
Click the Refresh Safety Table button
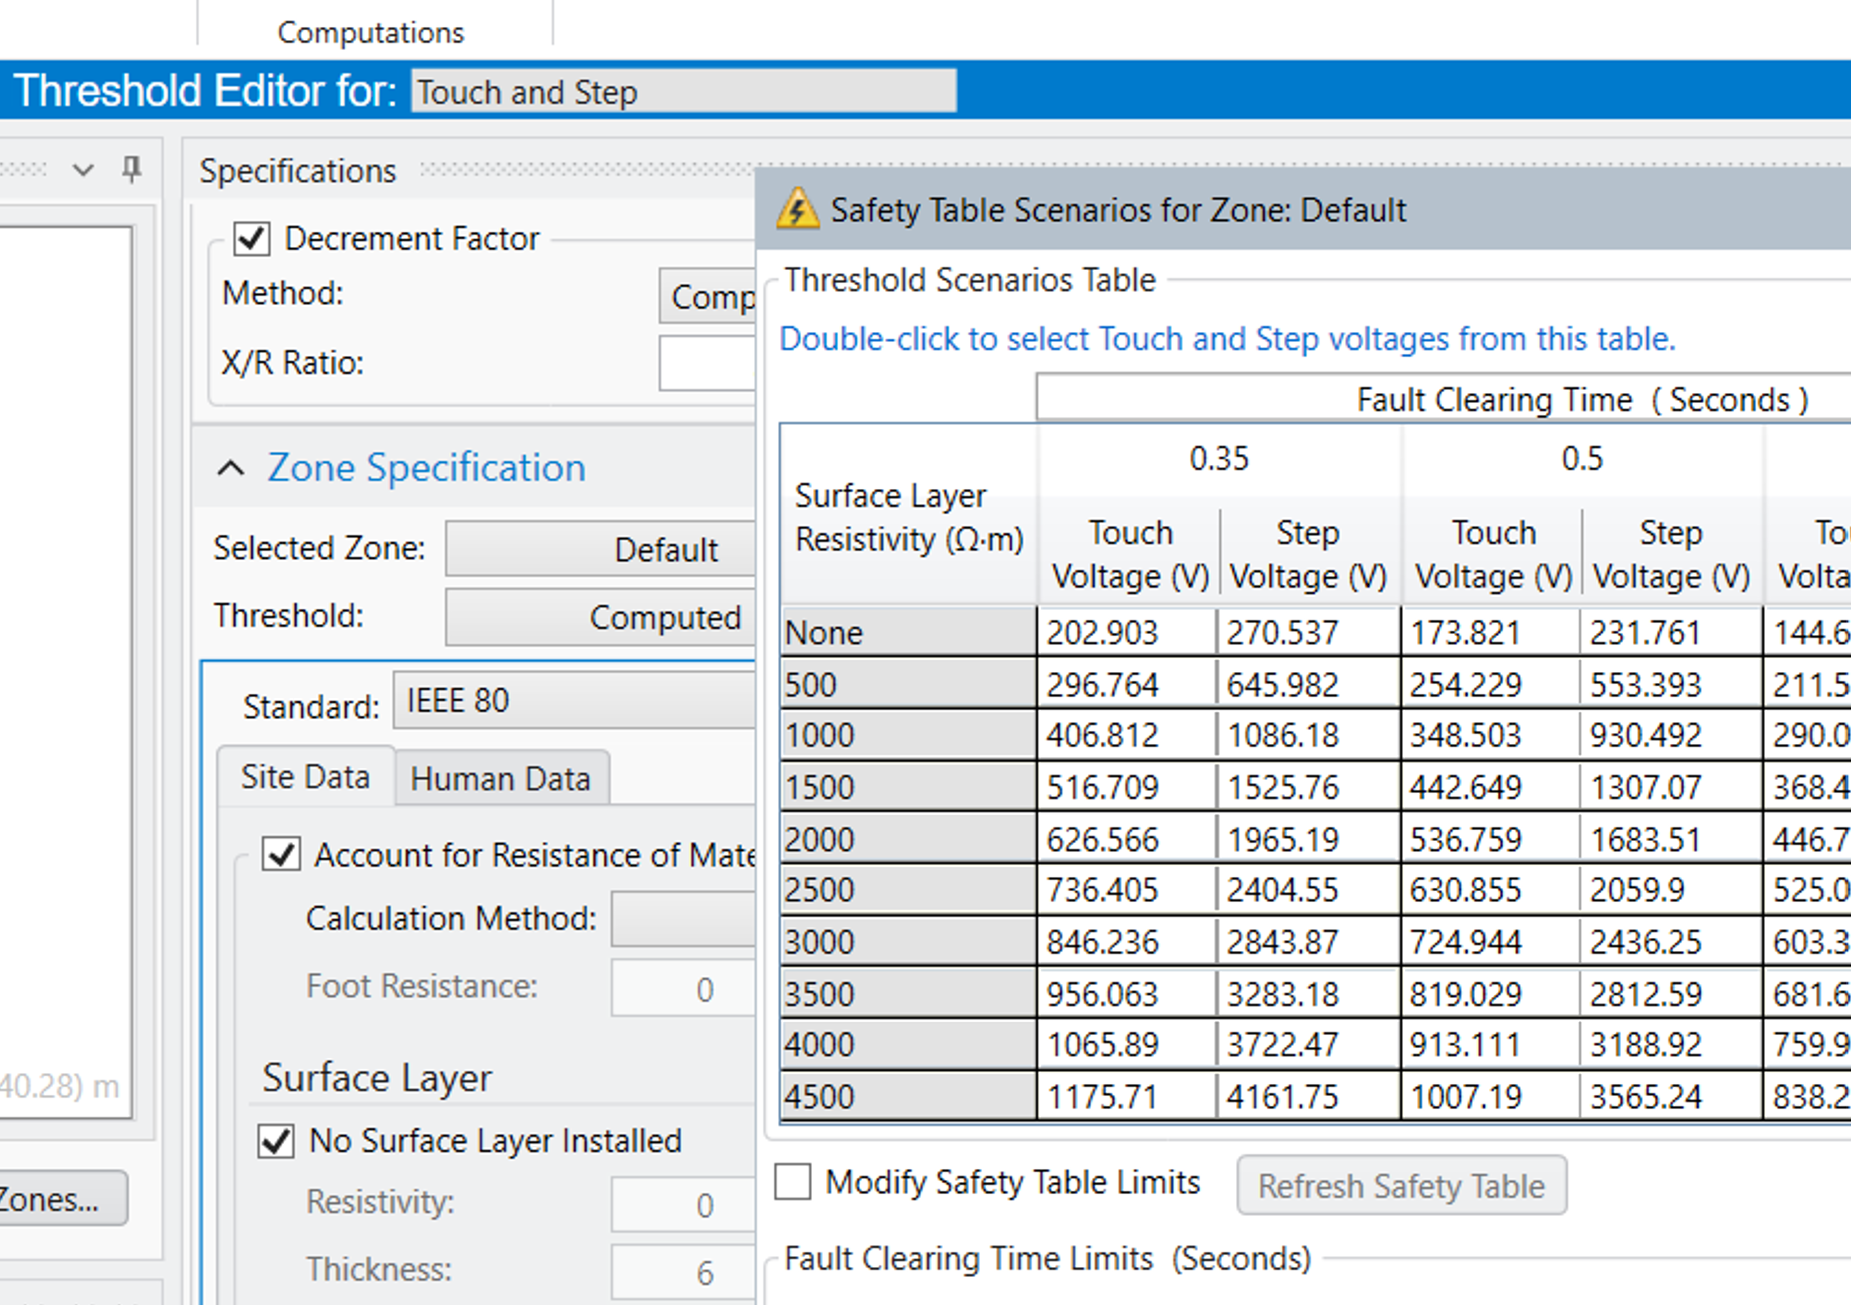(1401, 1186)
